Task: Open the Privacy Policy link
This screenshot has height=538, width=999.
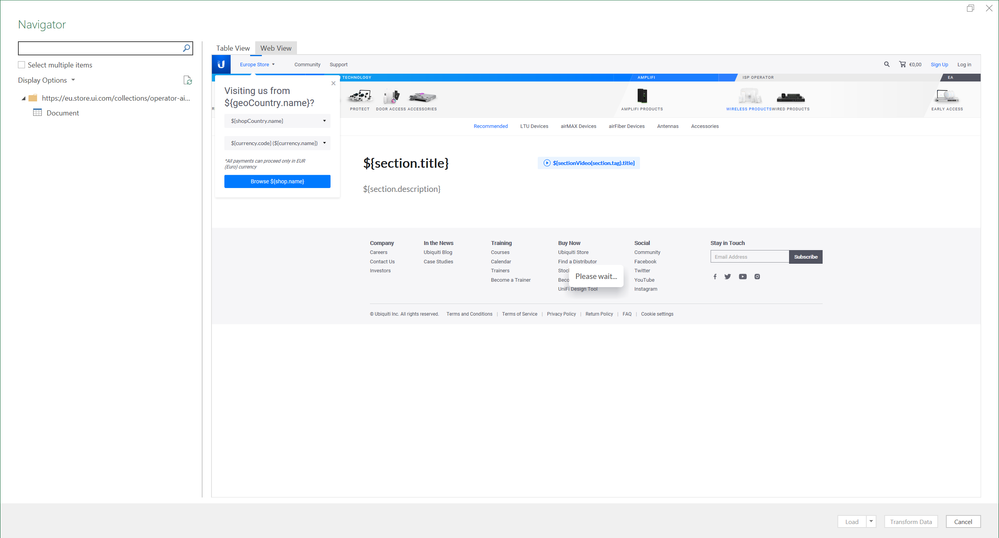Action: 561,314
